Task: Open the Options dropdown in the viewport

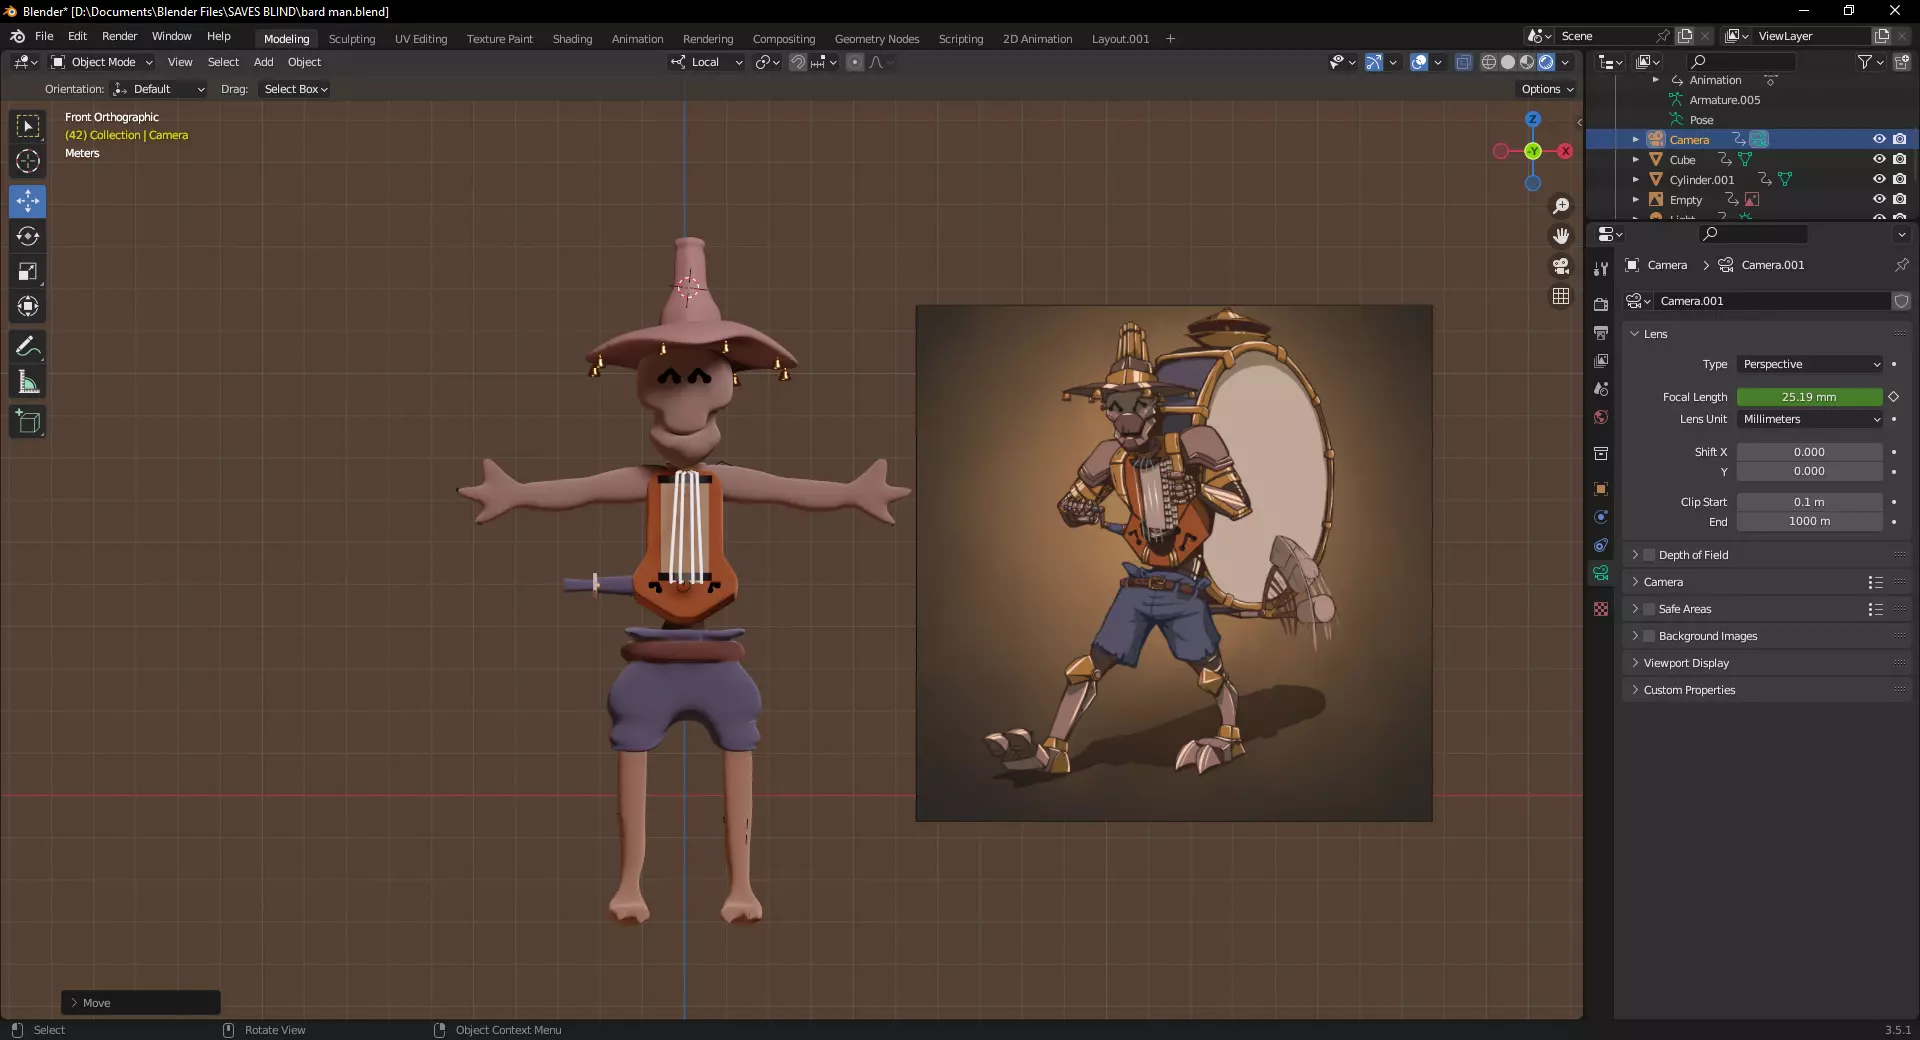Action: [1547, 89]
